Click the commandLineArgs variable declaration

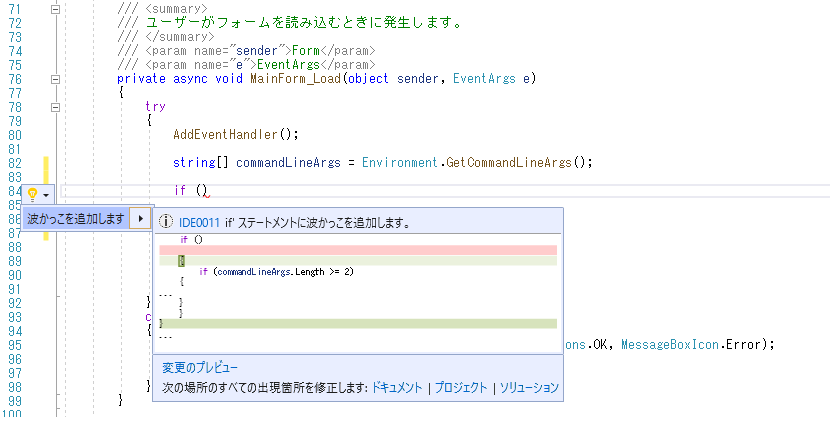tap(288, 163)
